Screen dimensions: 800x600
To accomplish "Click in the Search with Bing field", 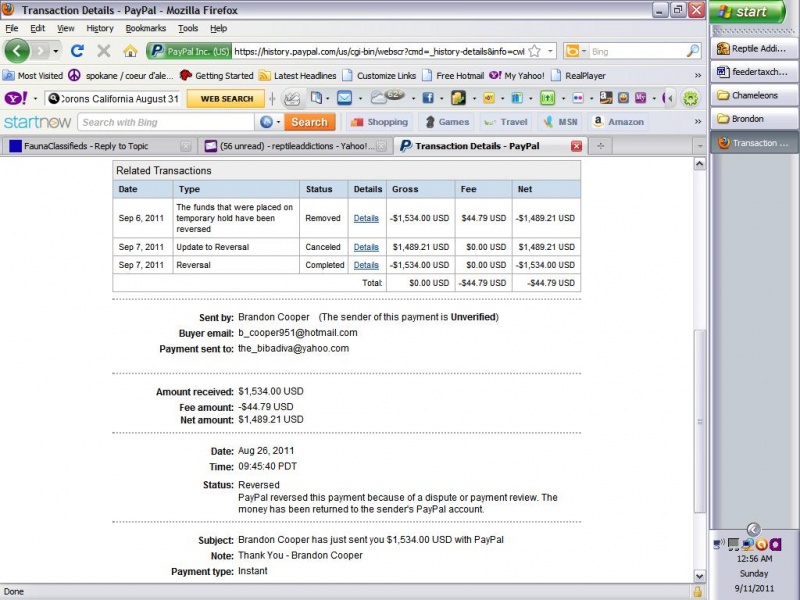I will (x=165, y=122).
